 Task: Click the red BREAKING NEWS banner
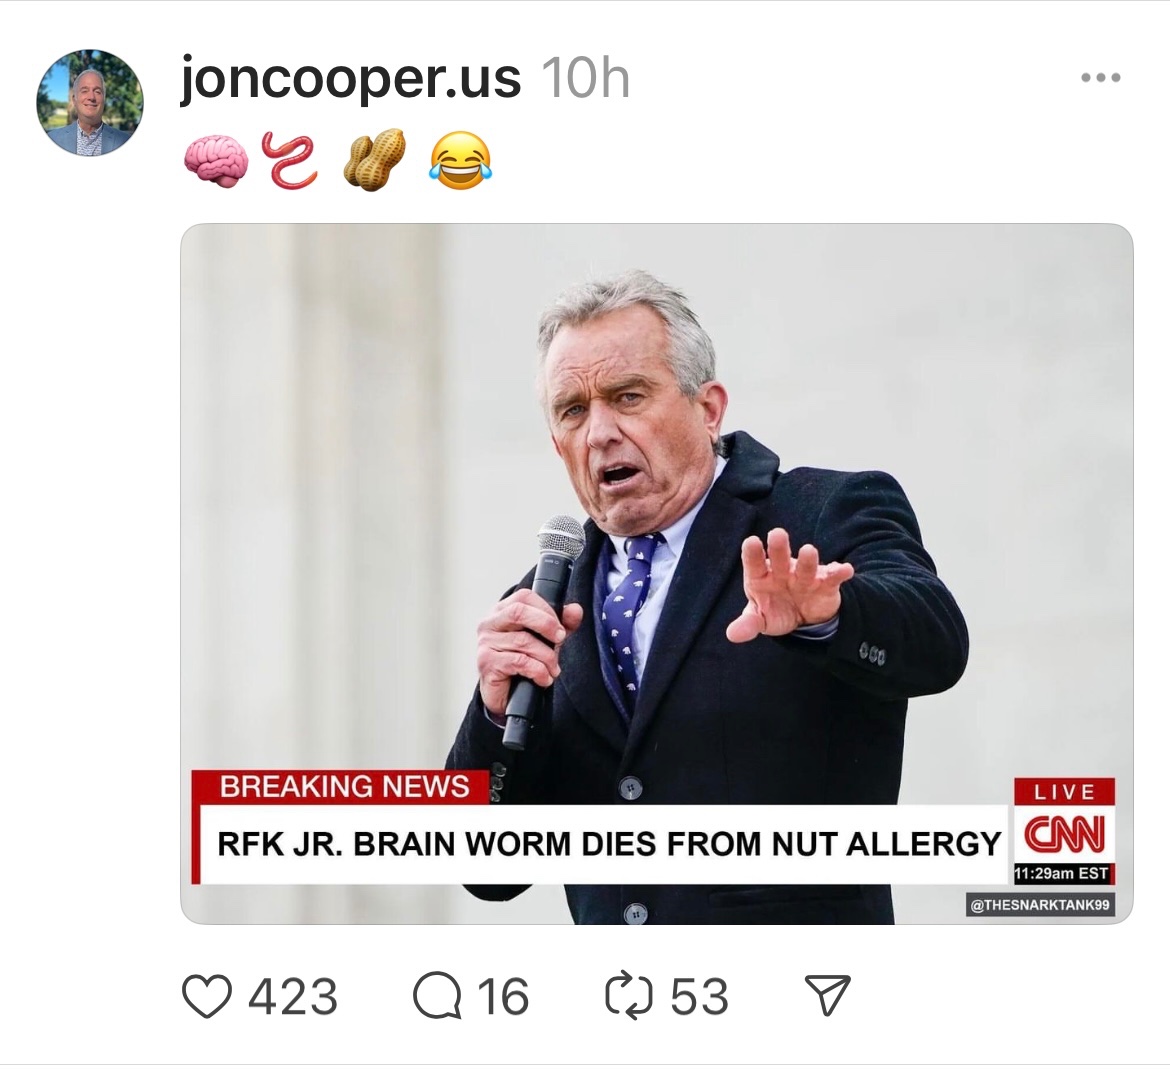(344, 787)
